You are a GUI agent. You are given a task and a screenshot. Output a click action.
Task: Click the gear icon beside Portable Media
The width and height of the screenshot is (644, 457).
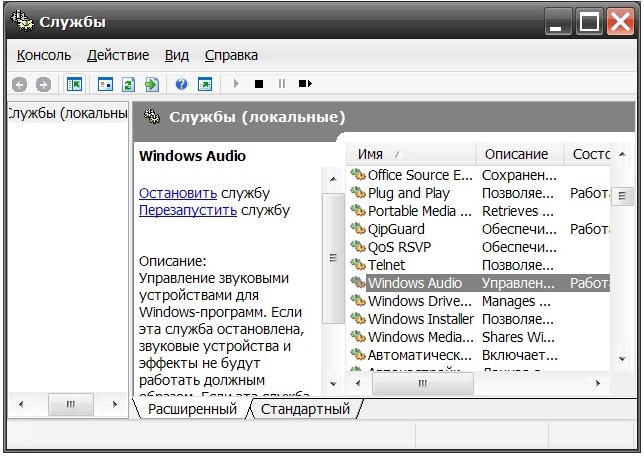pyautogui.click(x=358, y=210)
